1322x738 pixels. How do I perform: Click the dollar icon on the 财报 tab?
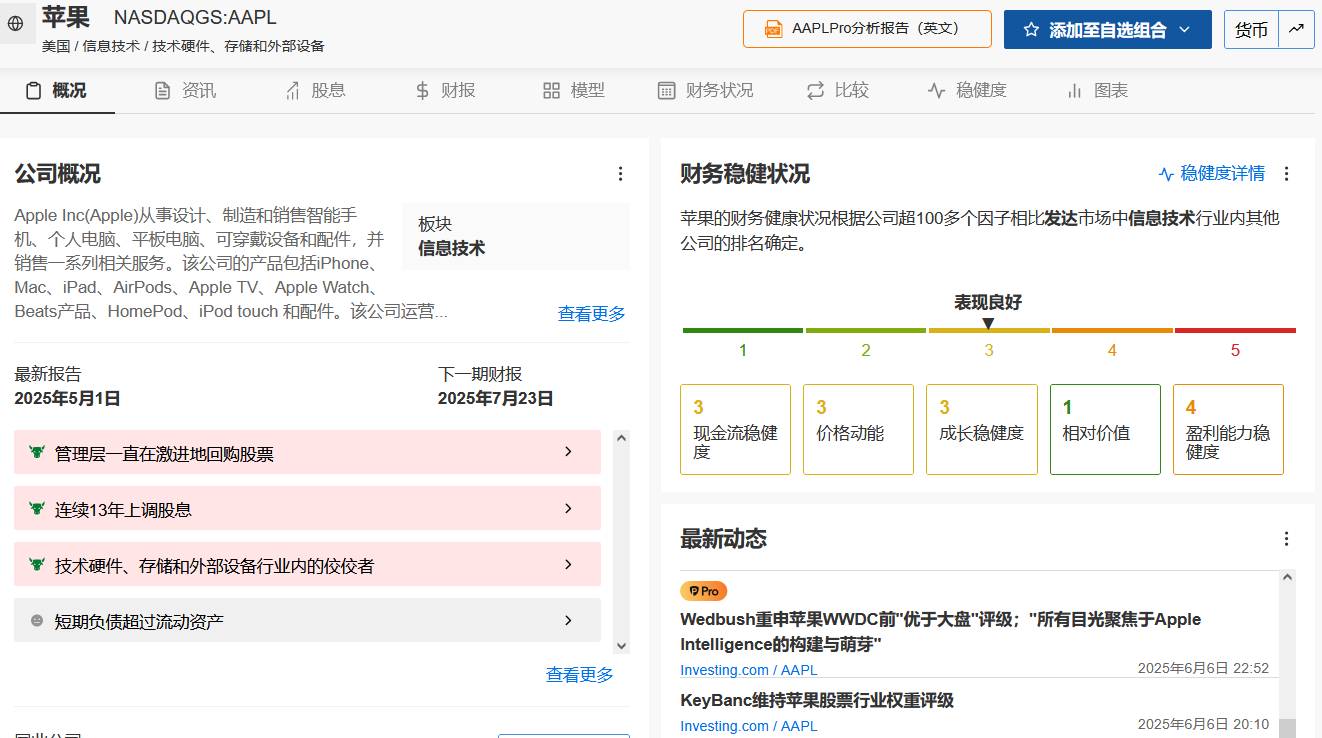tap(422, 91)
